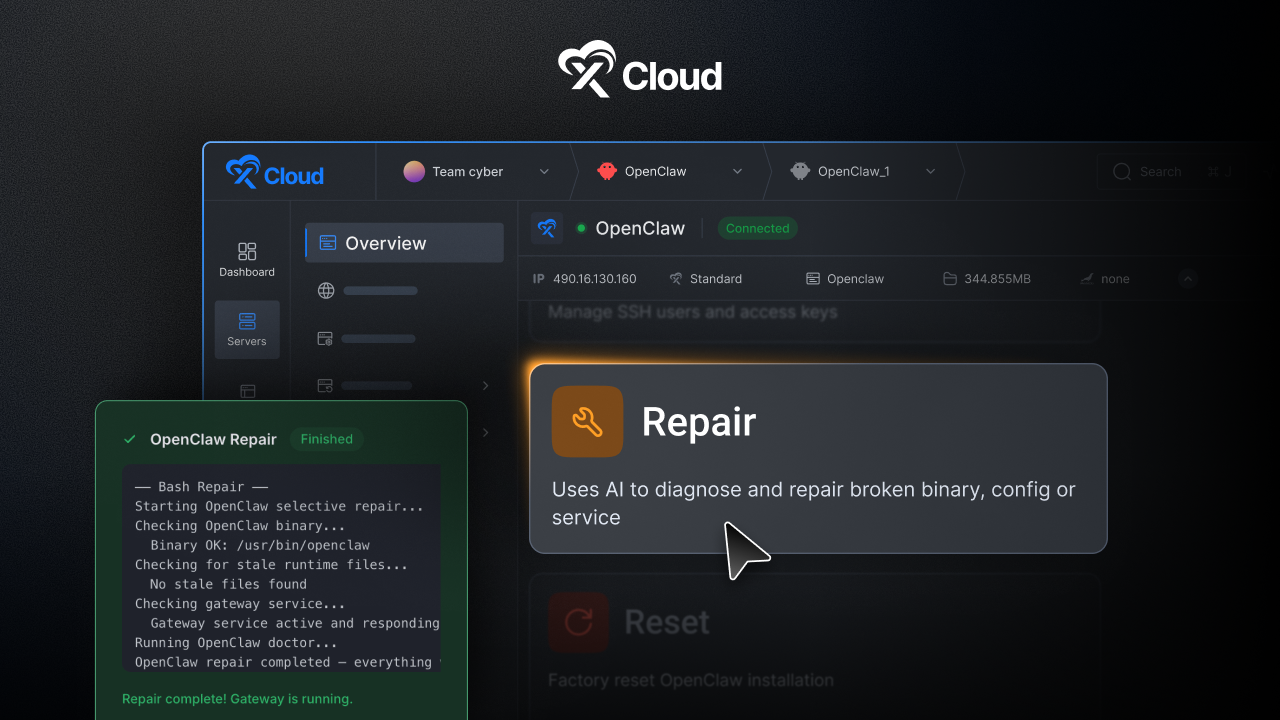
Task: Click the Connected status badge
Action: click(757, 228)
